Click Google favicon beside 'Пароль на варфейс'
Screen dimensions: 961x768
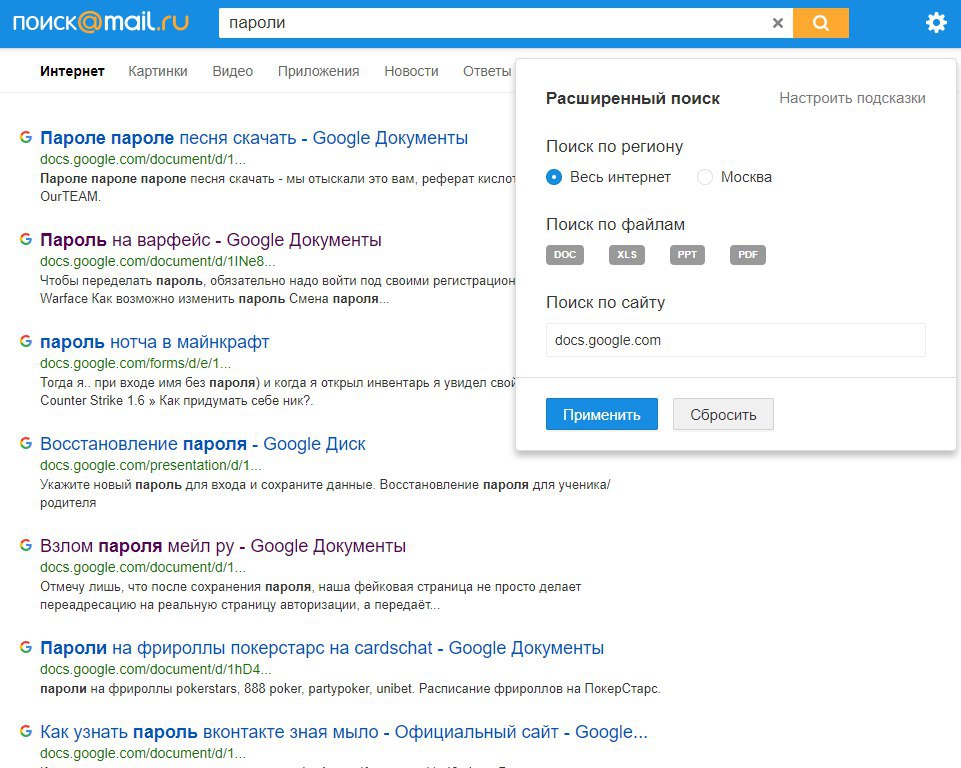tap(26, 239)
